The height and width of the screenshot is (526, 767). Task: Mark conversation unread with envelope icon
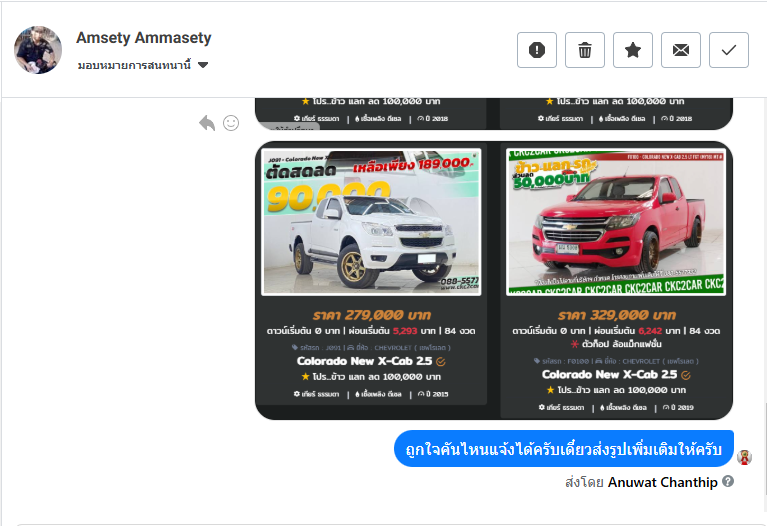(x=680, y=50)
